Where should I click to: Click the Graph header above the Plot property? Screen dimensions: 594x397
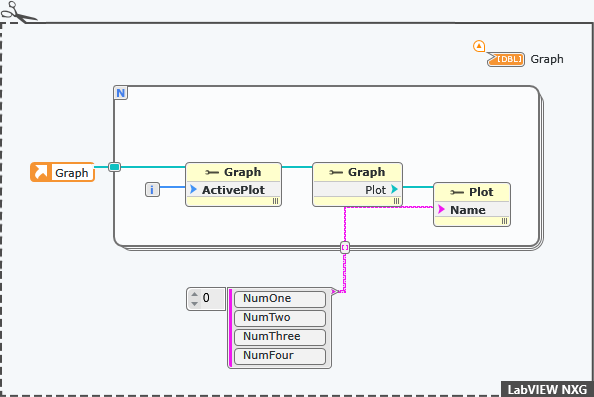coord(357,172)
